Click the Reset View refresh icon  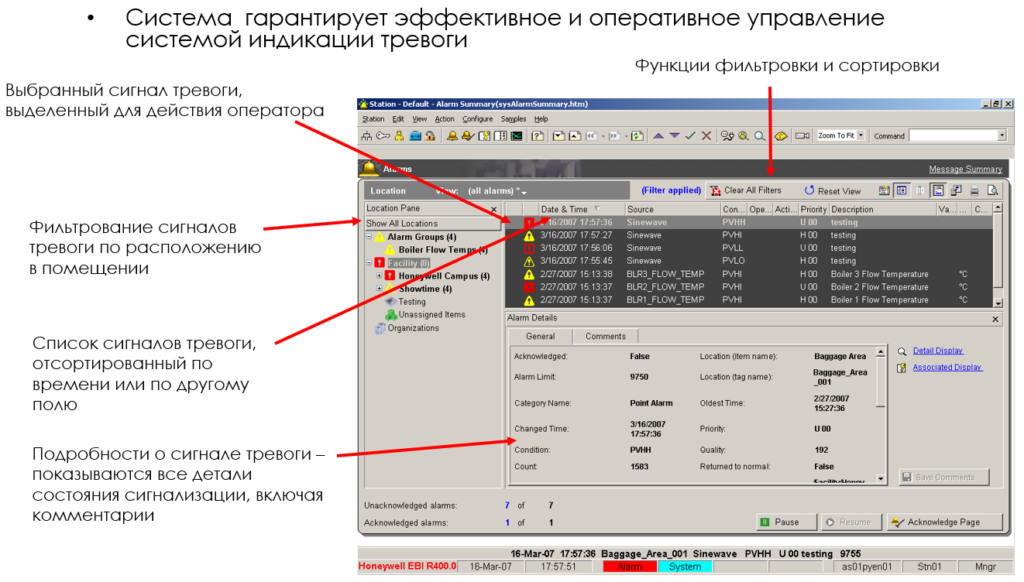[x=809, y=190]
